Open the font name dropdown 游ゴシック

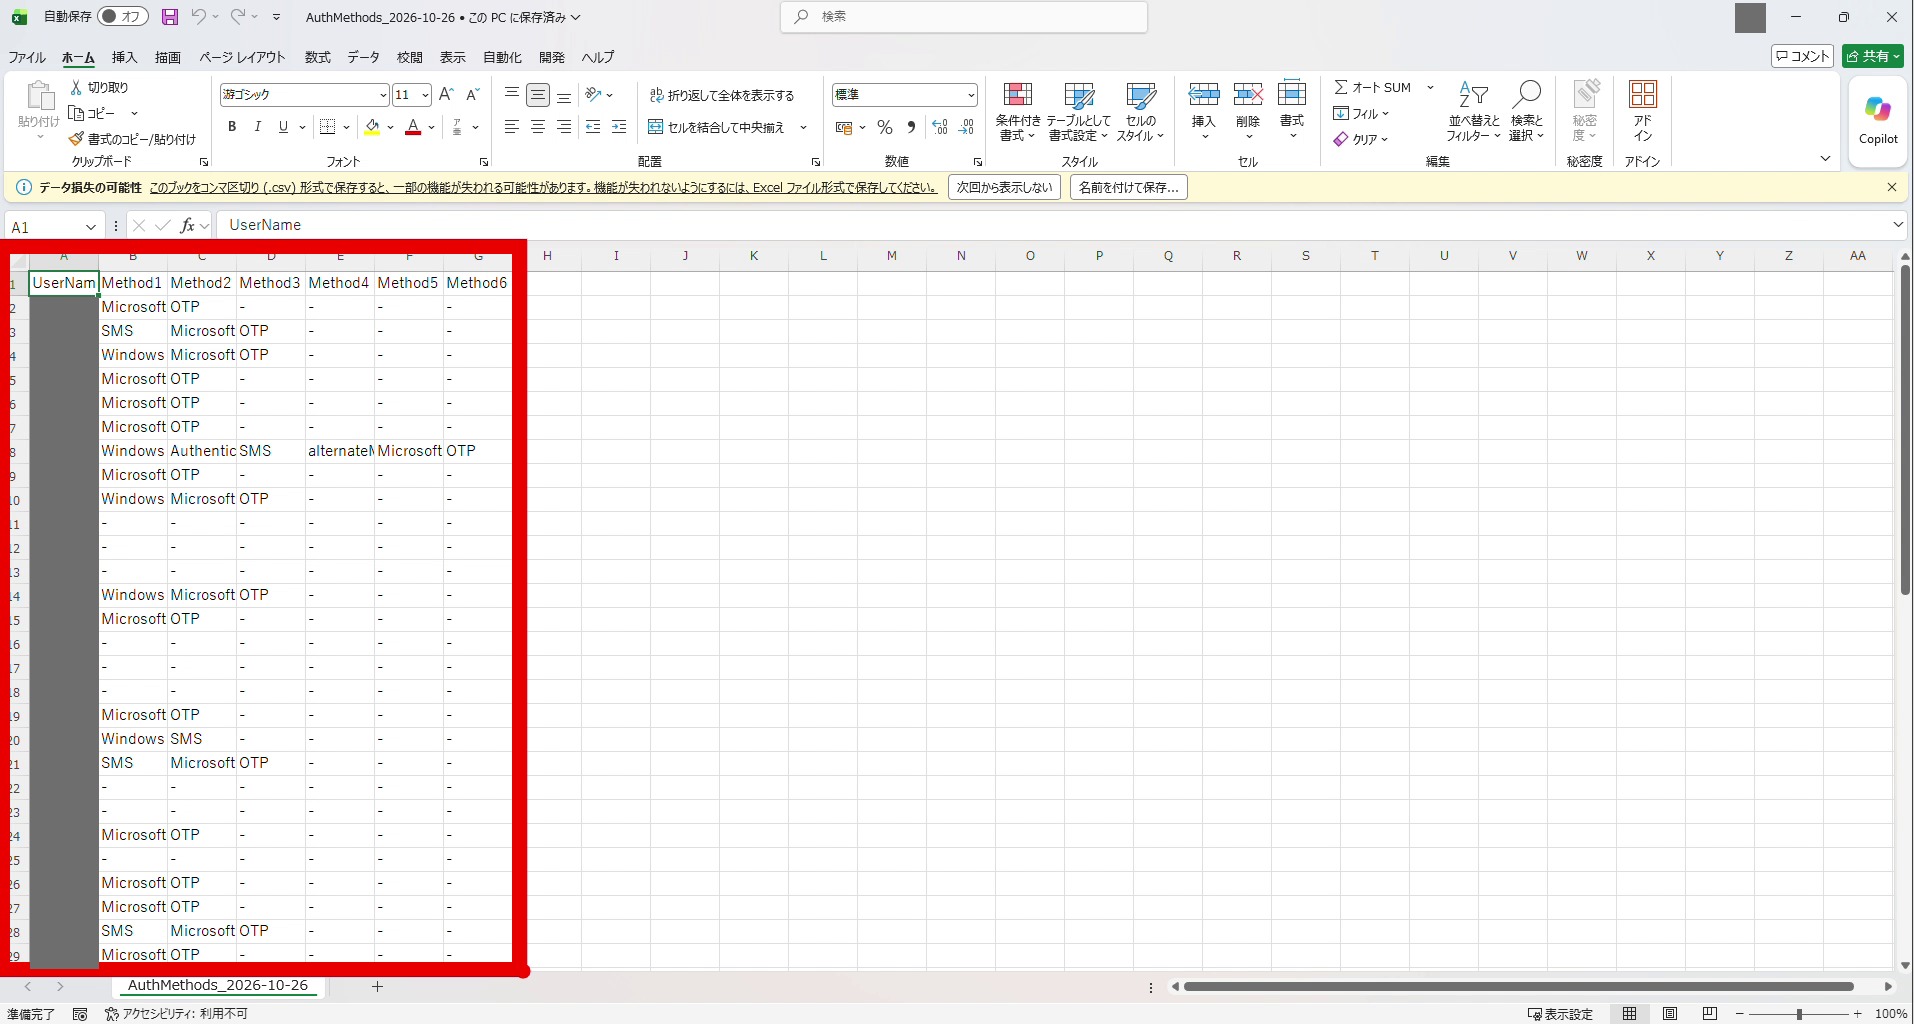(x=383, y=95)
